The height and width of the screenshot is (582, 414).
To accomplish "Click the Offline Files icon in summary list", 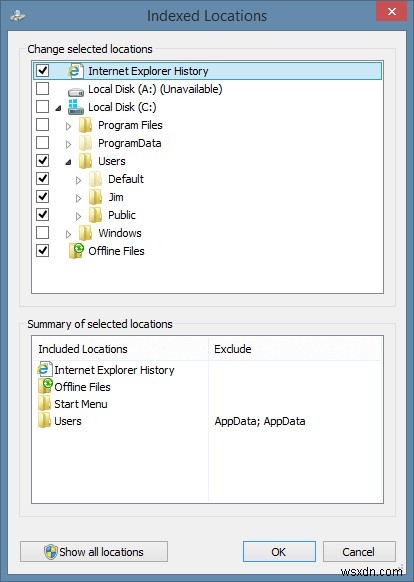I will (x=45, y=386).
